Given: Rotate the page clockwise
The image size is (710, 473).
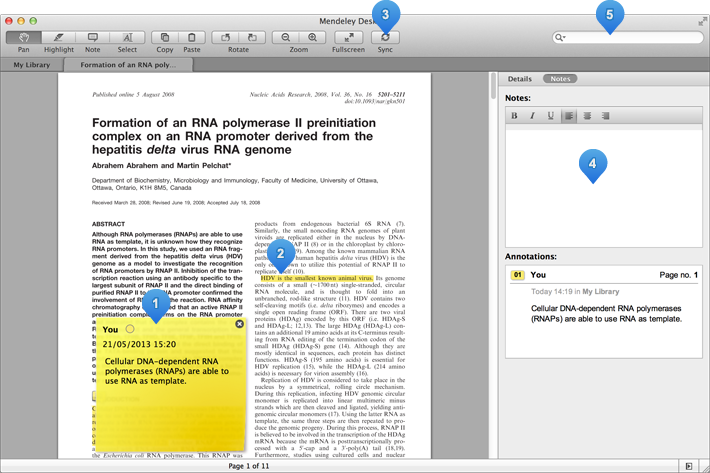Looking at the screenshot, I should (252, 38).
